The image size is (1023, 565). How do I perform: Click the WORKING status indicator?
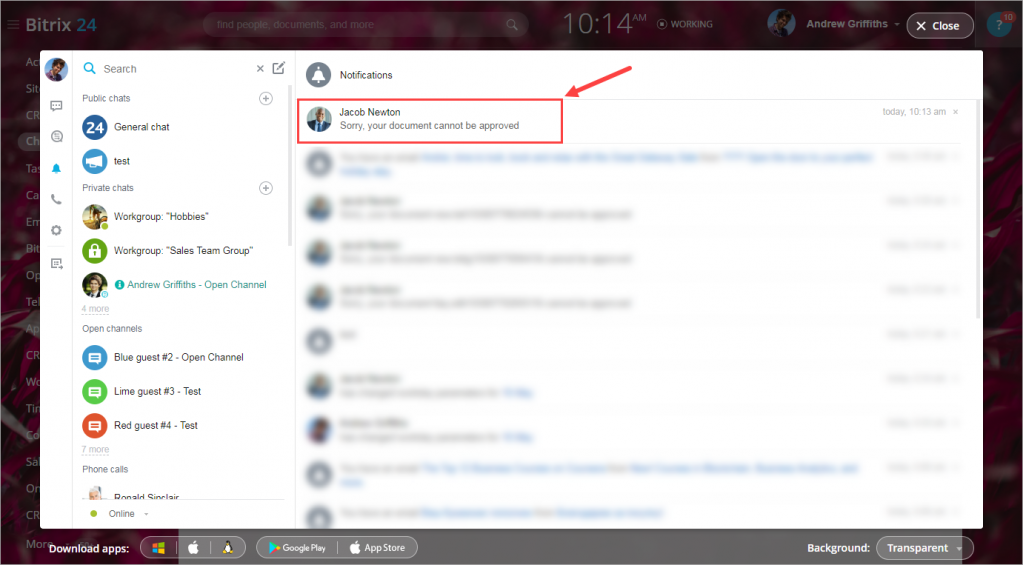point(684,24)
